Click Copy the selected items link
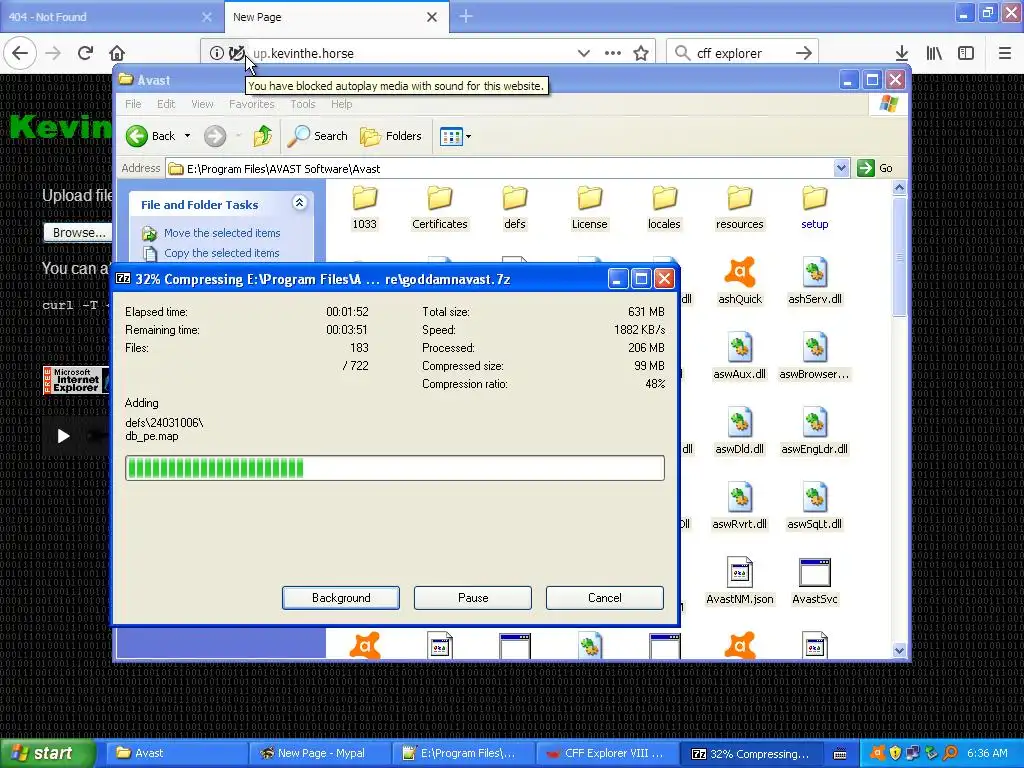The height and width of the screenshot is (768, 1024). point(221,253)
